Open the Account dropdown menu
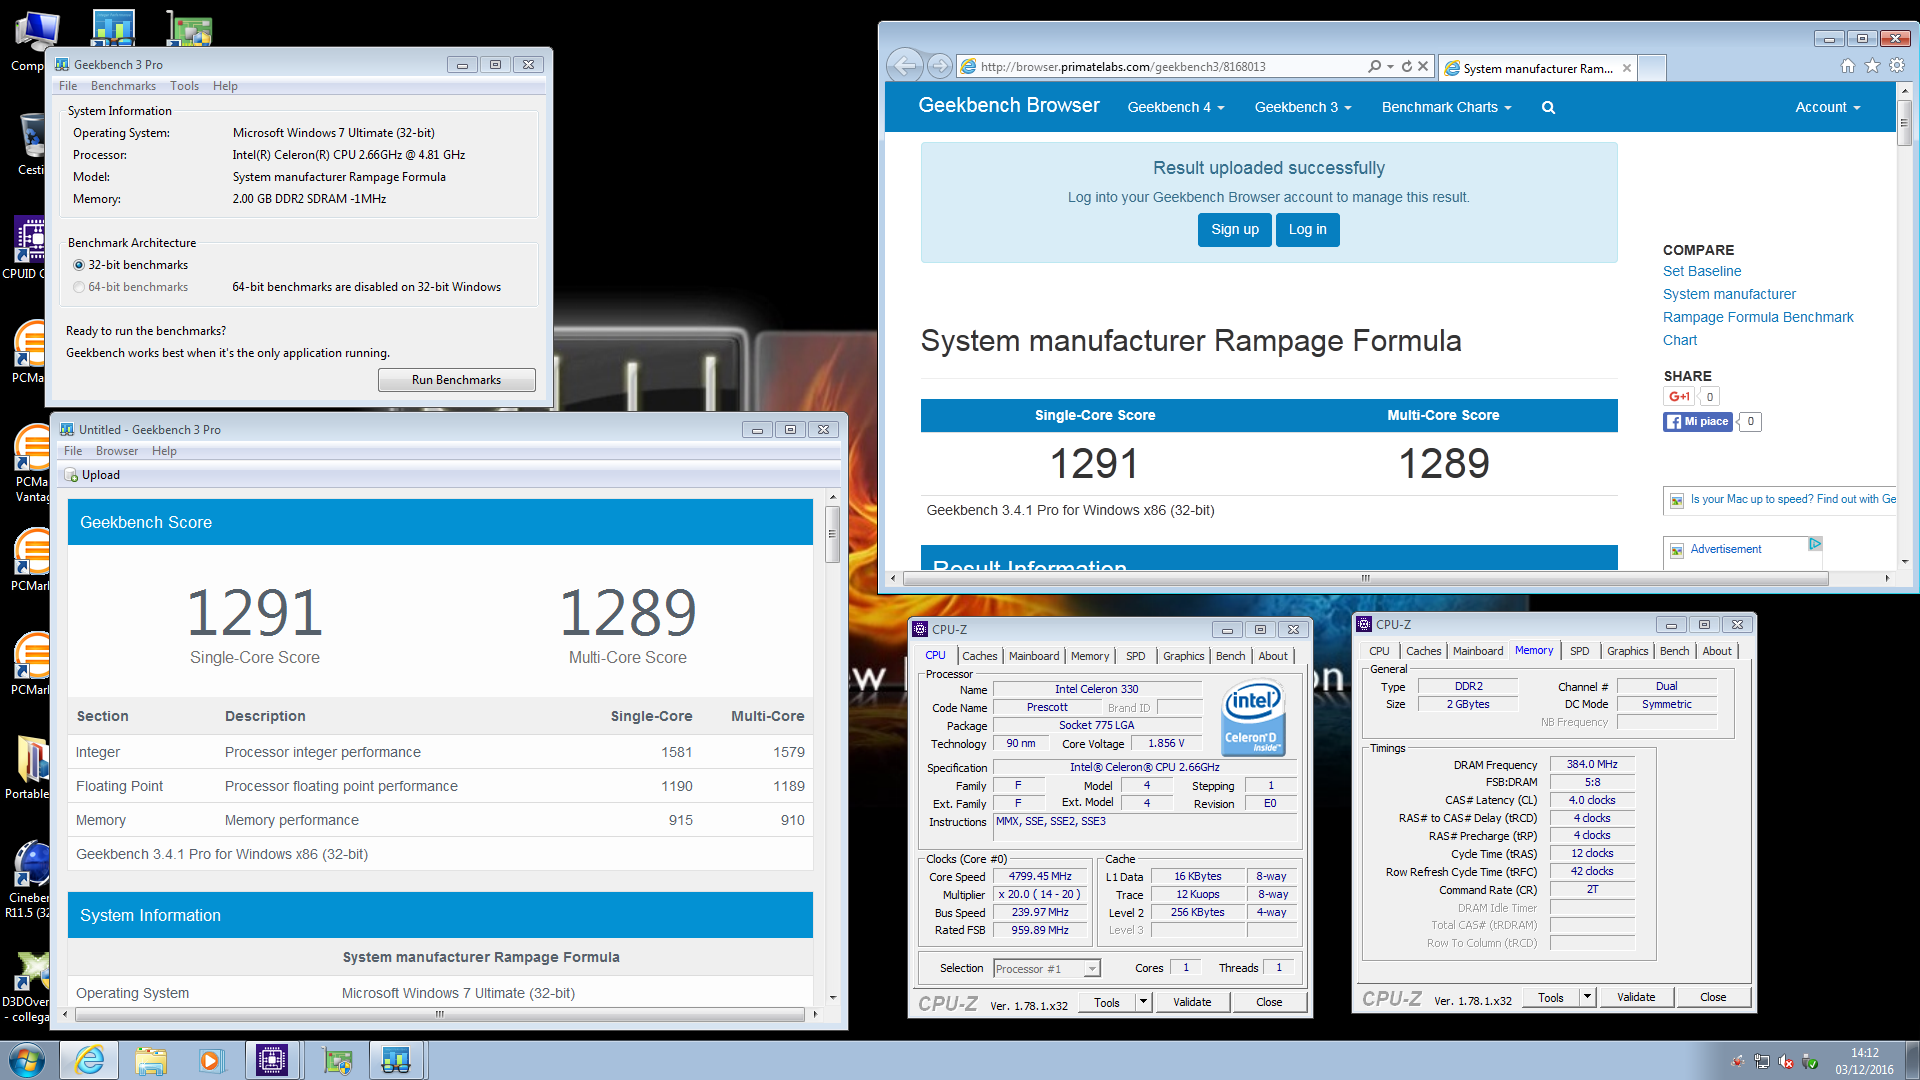The width and height of the screenshot is (1920, 1080). click(1827, 107)
